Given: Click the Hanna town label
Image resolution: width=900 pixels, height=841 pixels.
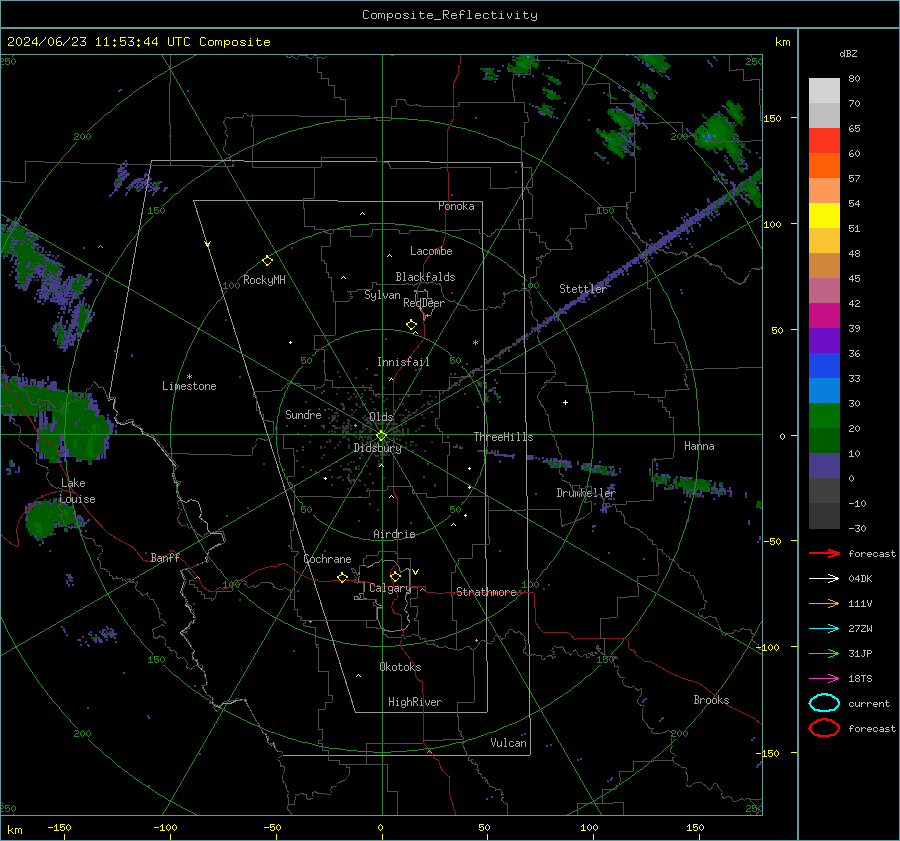Looking at the screenshot, I should tap(699, 446).
